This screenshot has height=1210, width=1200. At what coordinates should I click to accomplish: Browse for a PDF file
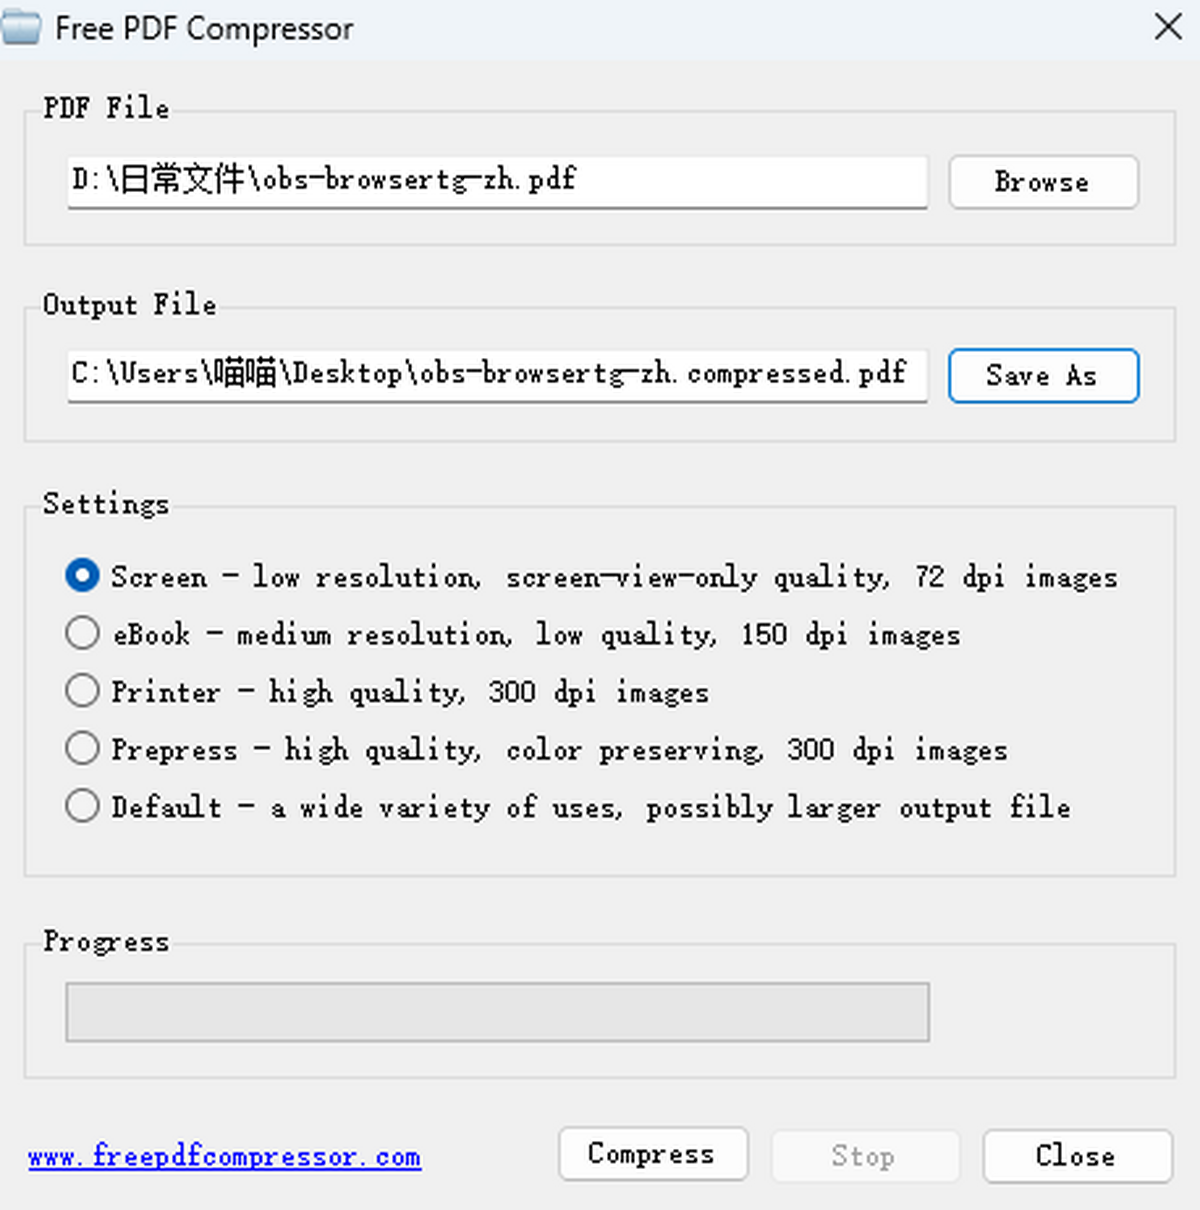1043,182
